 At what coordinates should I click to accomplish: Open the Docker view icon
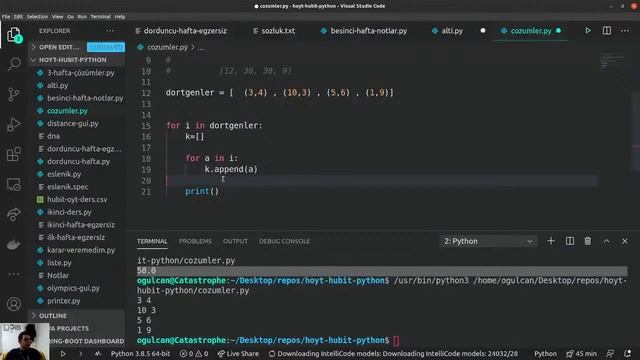tap(14, 244)
